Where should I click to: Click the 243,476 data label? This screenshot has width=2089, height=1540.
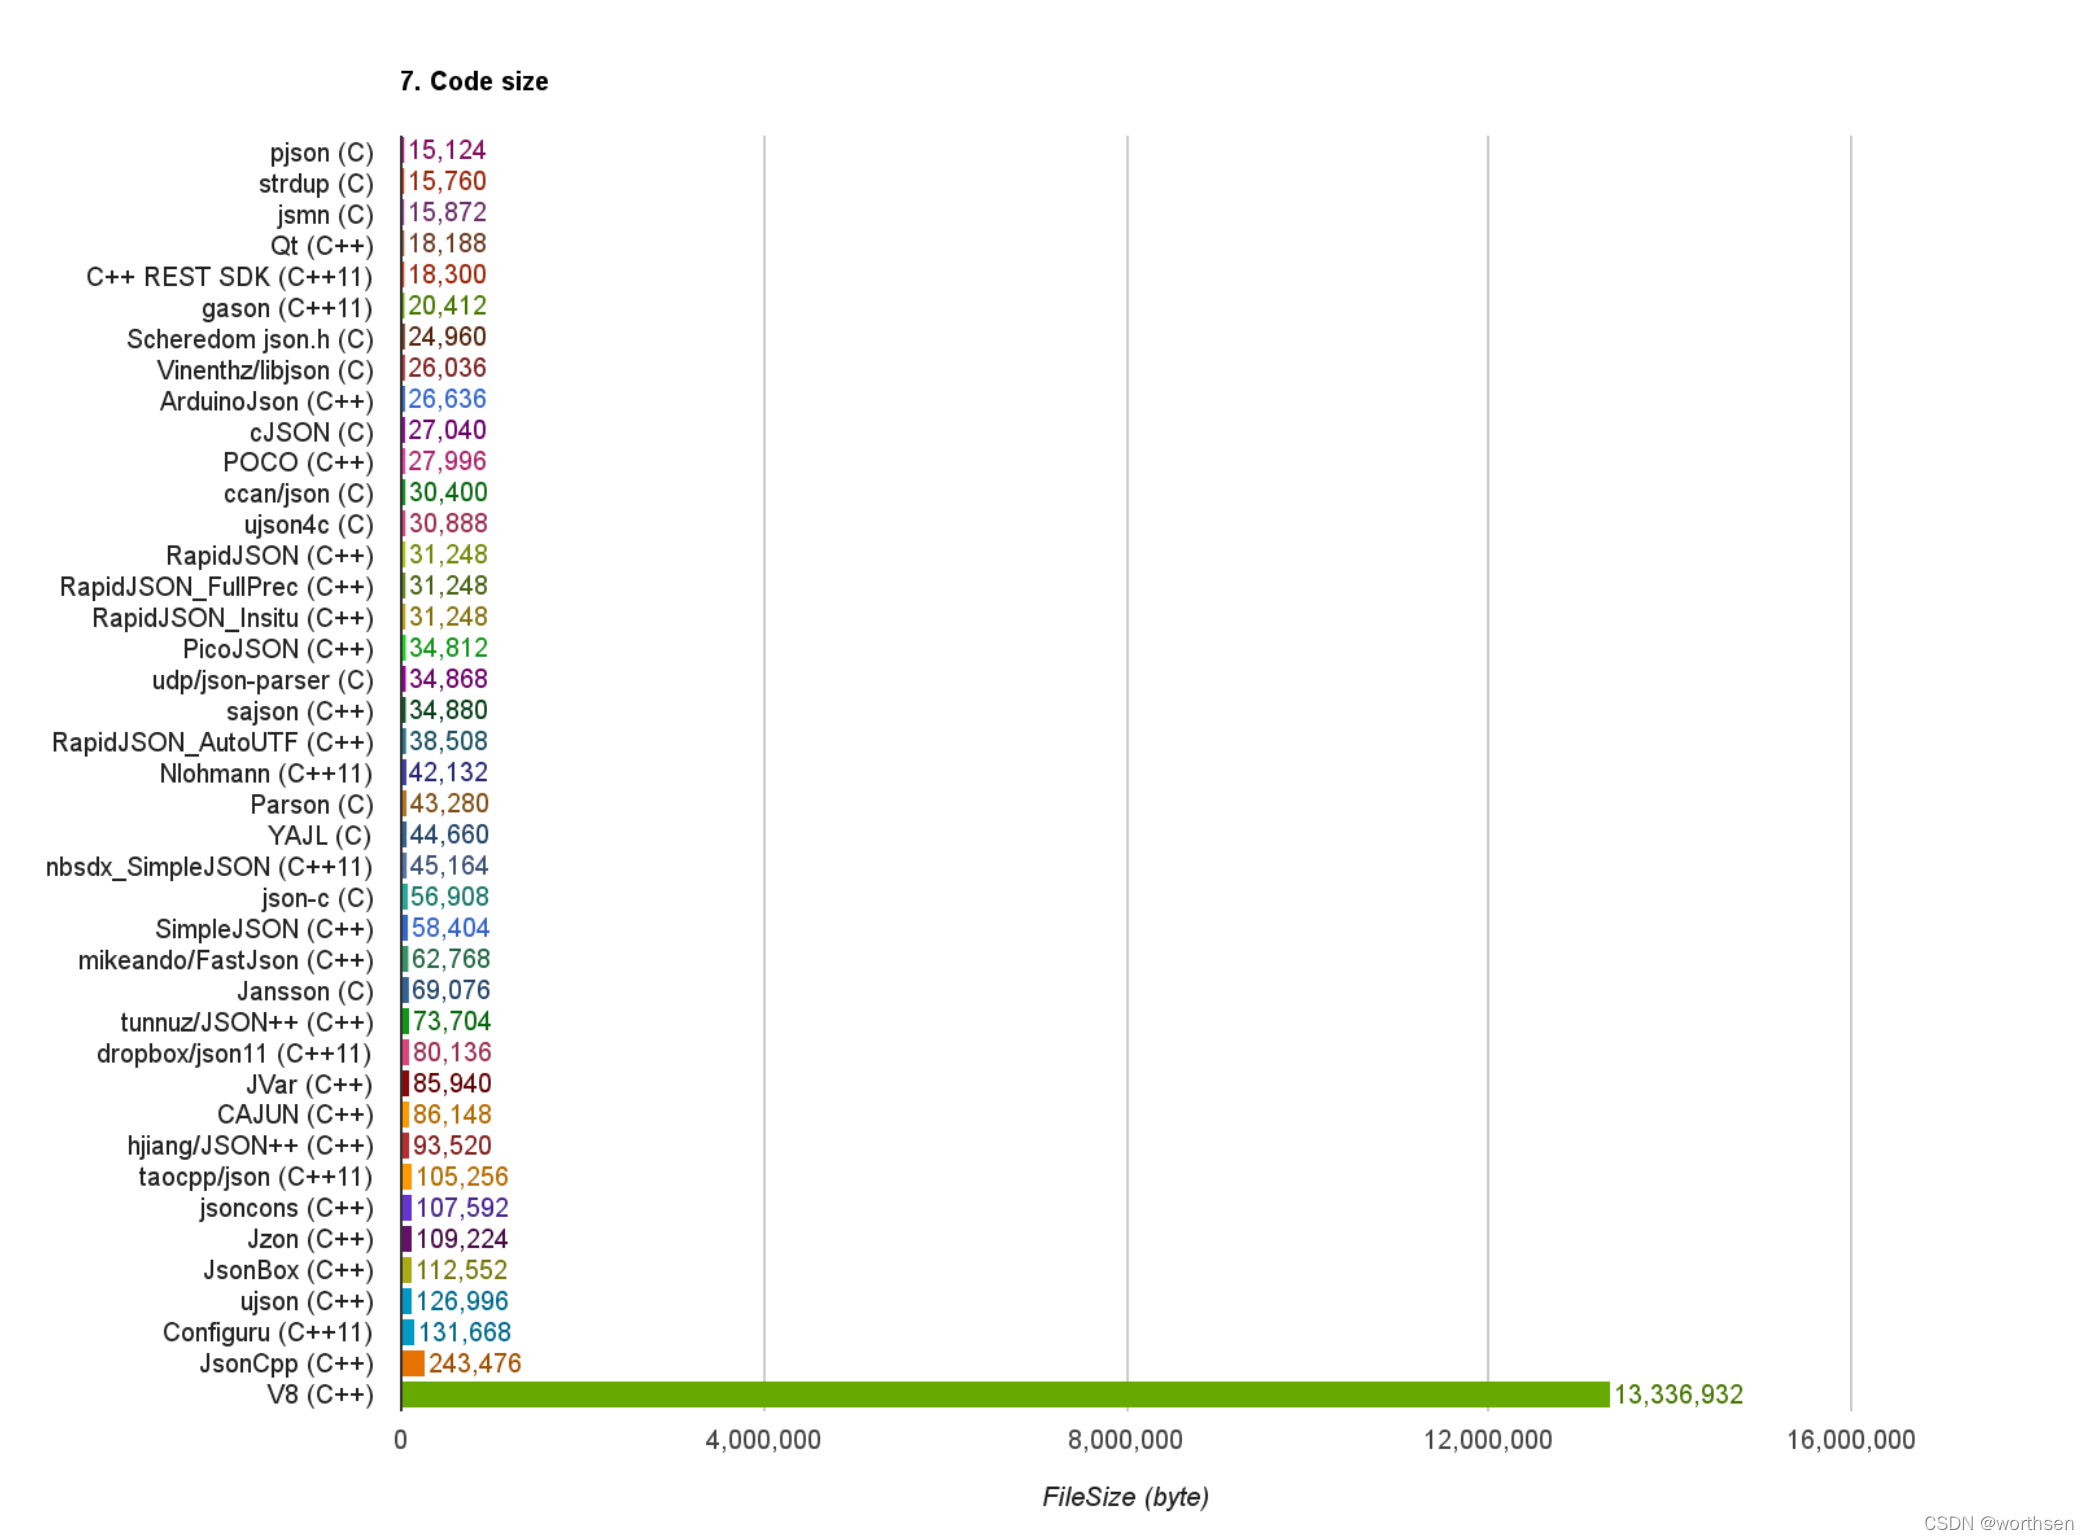pyautogui.click(x=475, y=1363)
